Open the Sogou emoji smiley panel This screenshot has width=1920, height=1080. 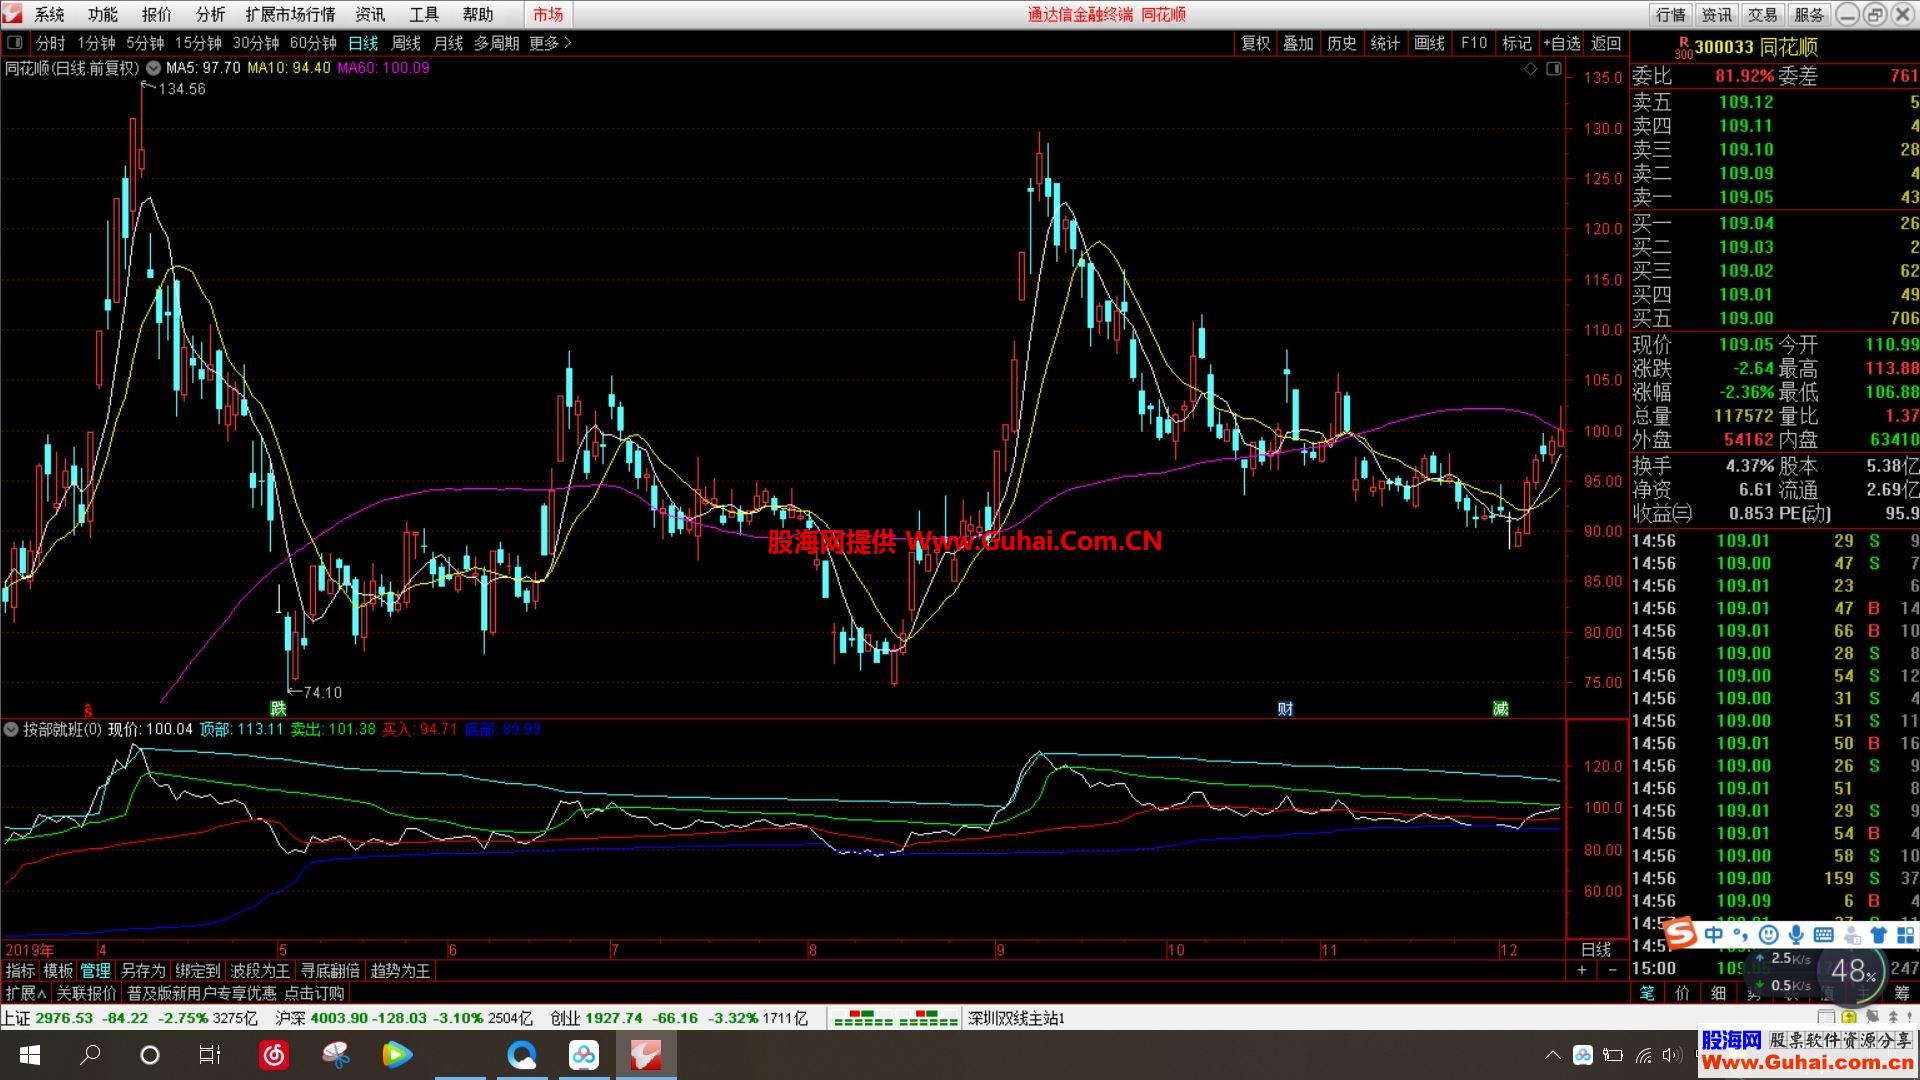click(x=1768, y=935)
